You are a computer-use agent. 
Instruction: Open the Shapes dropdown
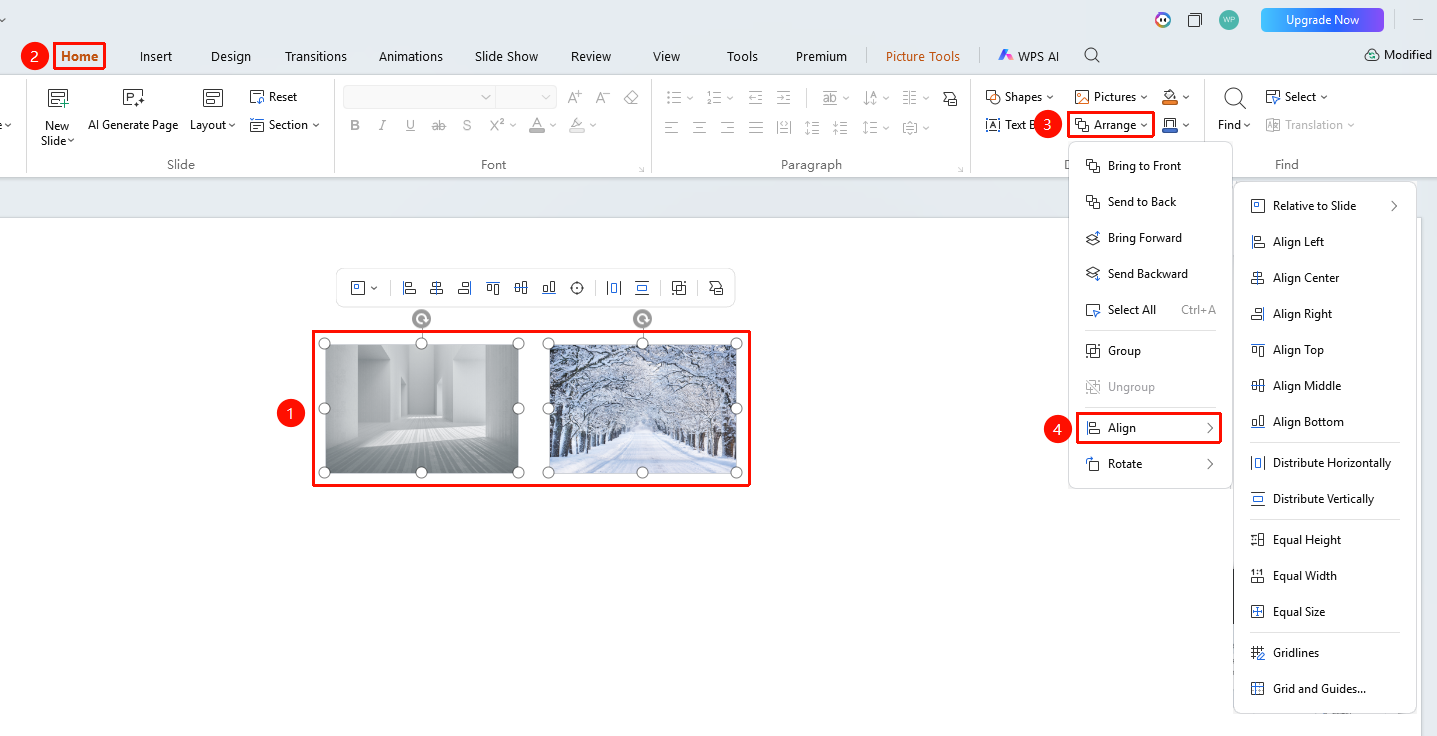pyautogui.click(x=1019, y=97)
